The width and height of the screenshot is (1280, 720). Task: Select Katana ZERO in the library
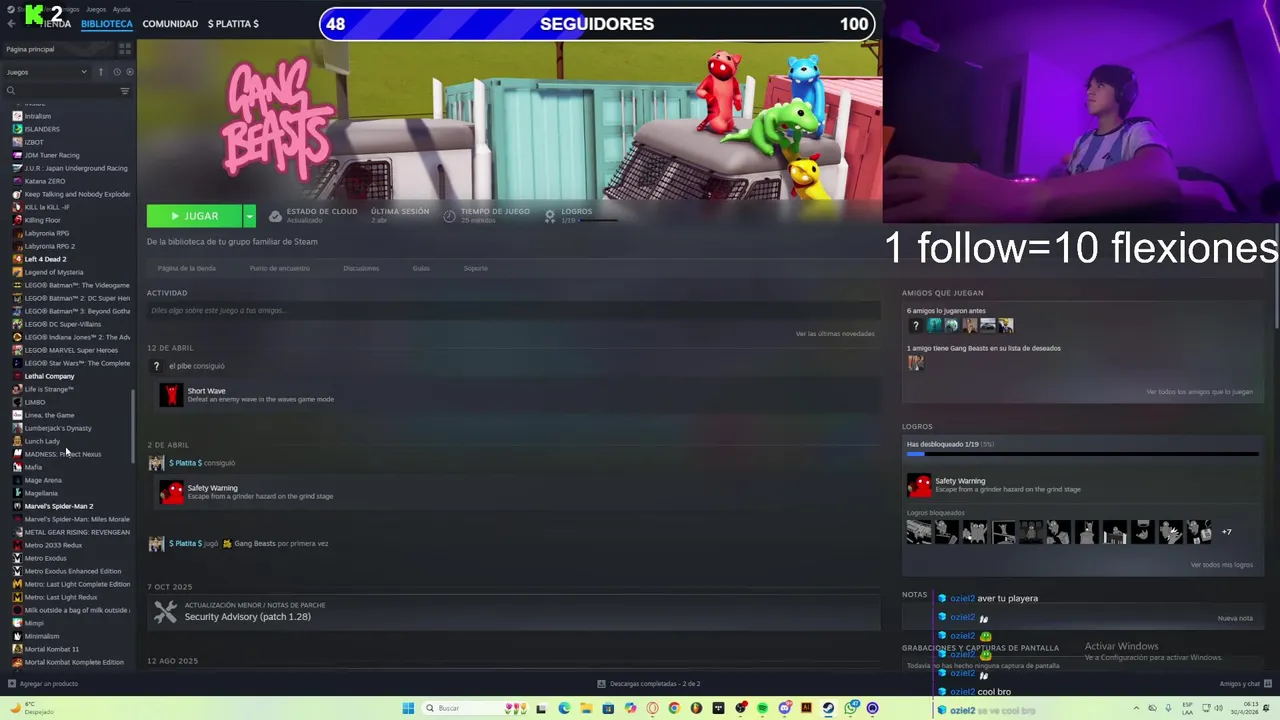pyautogui.click(x=44, y=181)
